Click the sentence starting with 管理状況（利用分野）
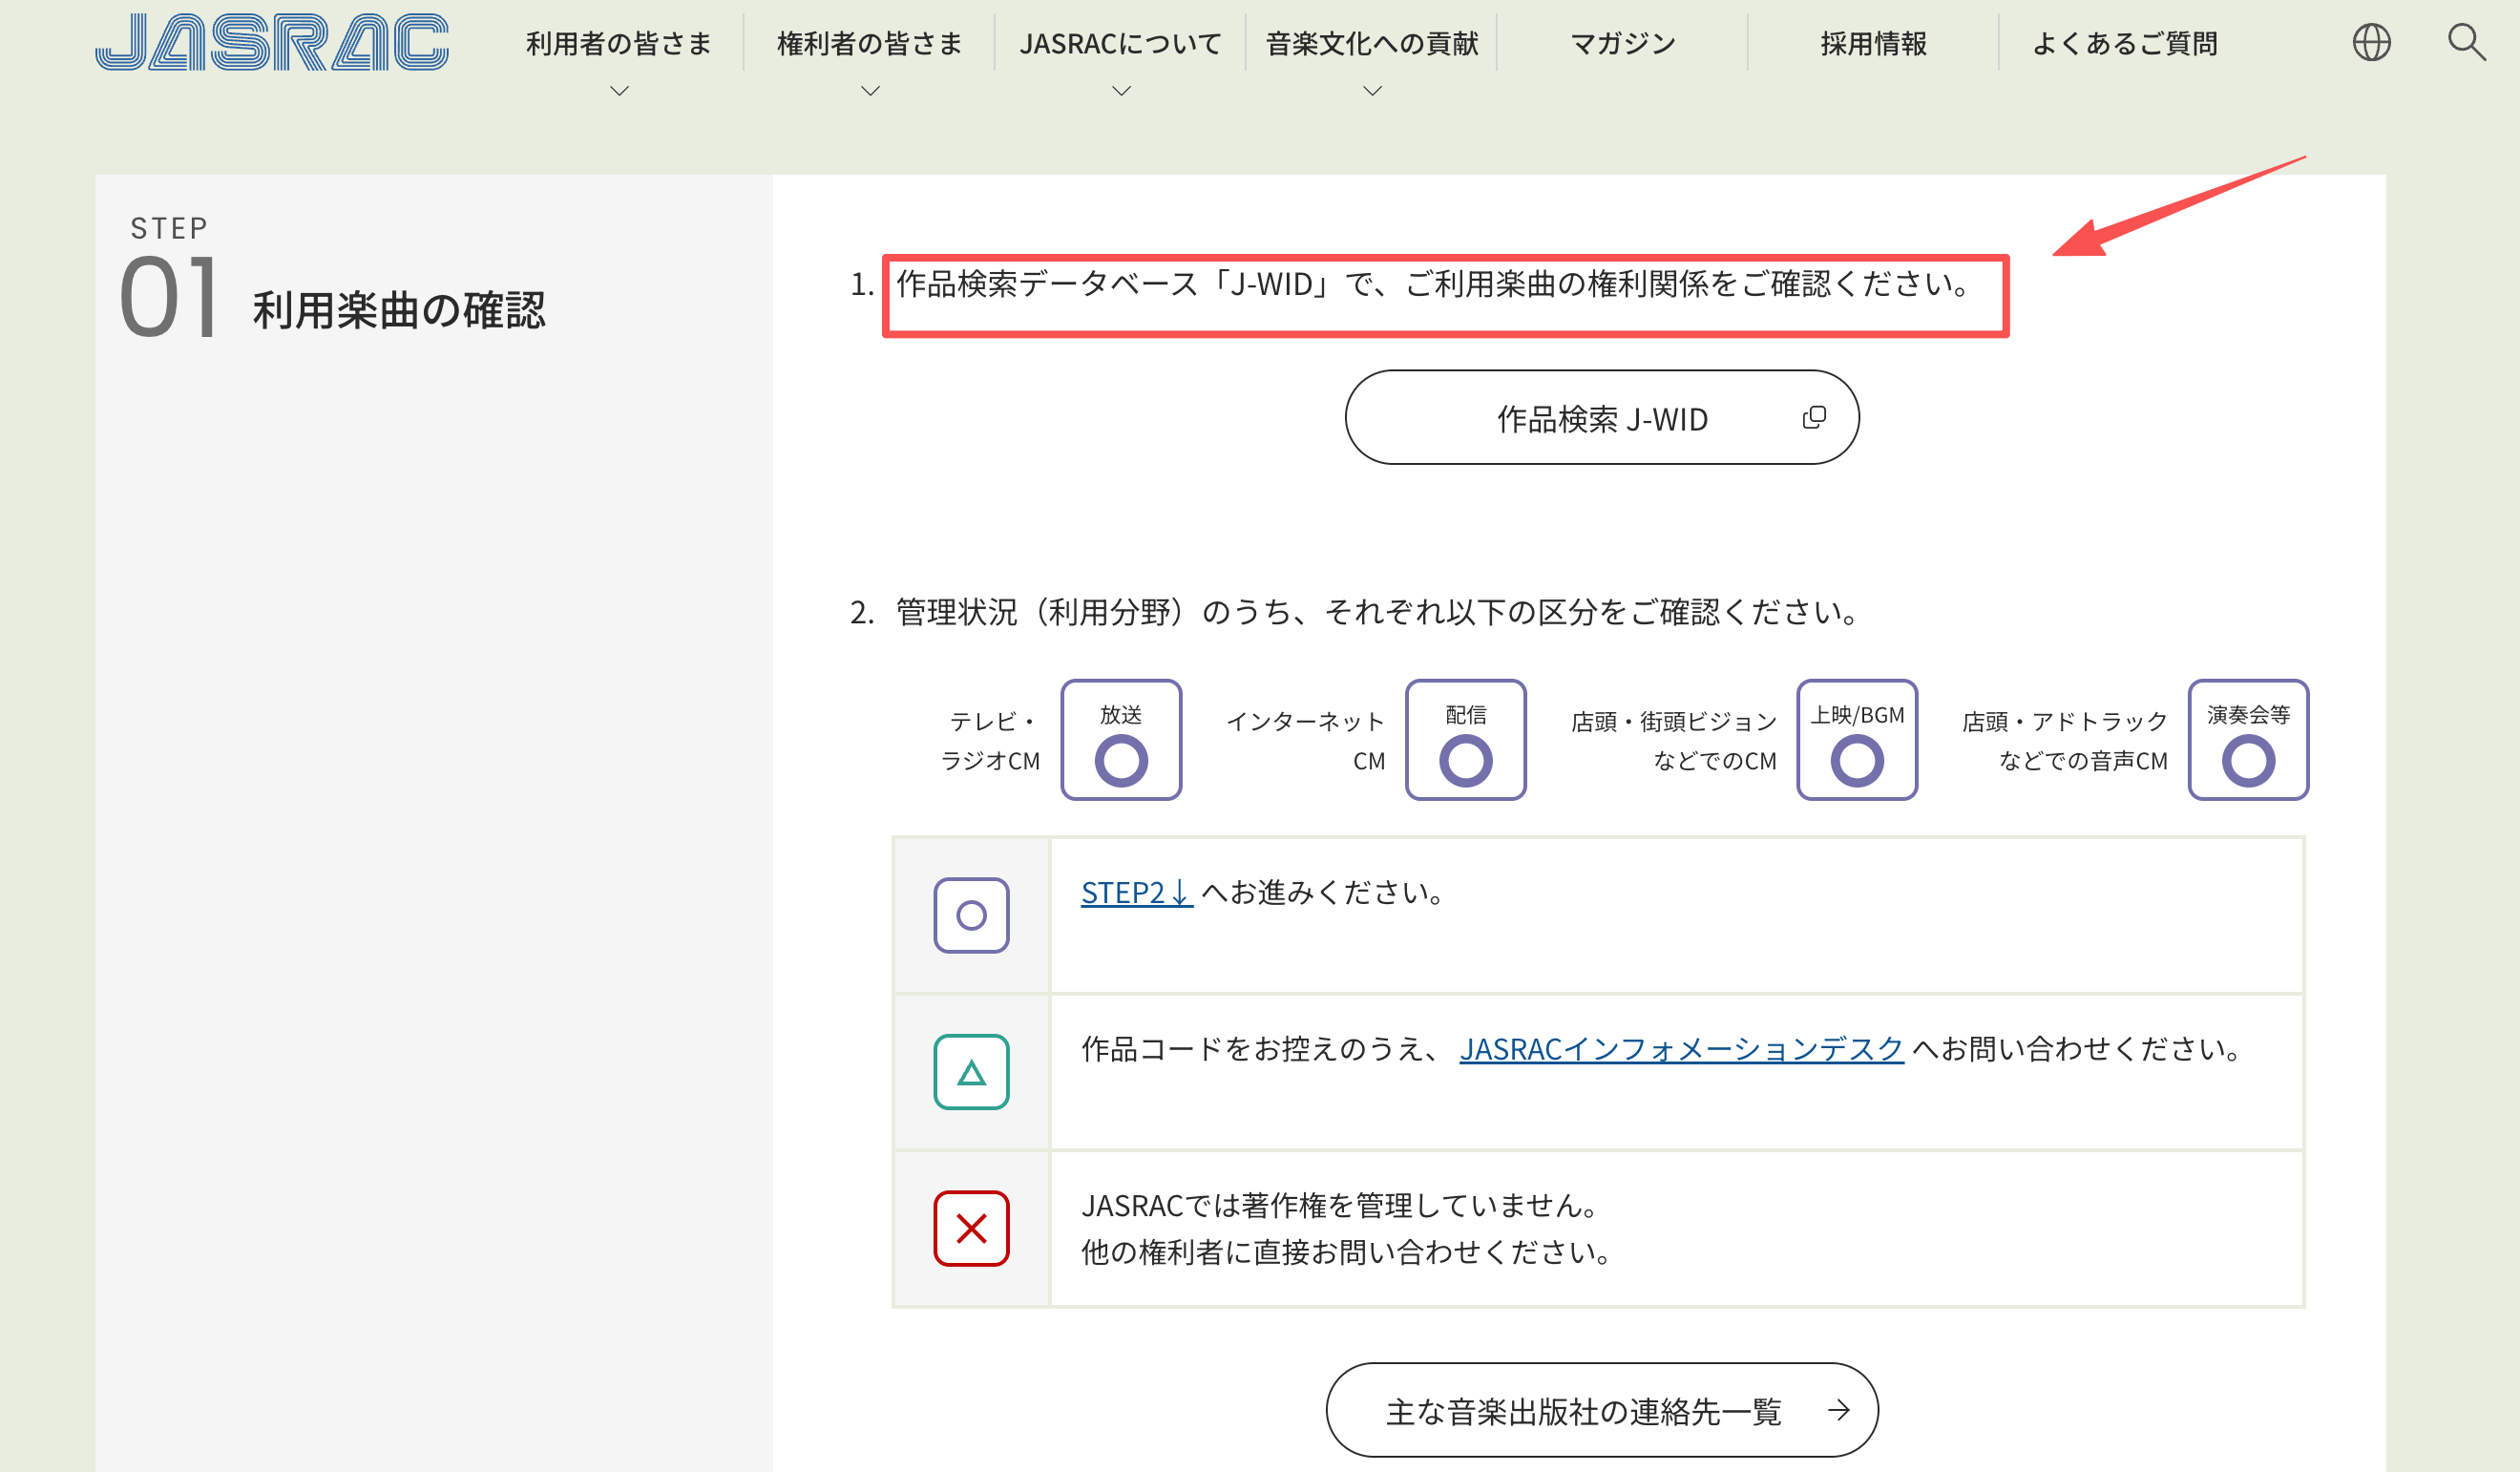2520x1472 pixels. coord(1379,612)
